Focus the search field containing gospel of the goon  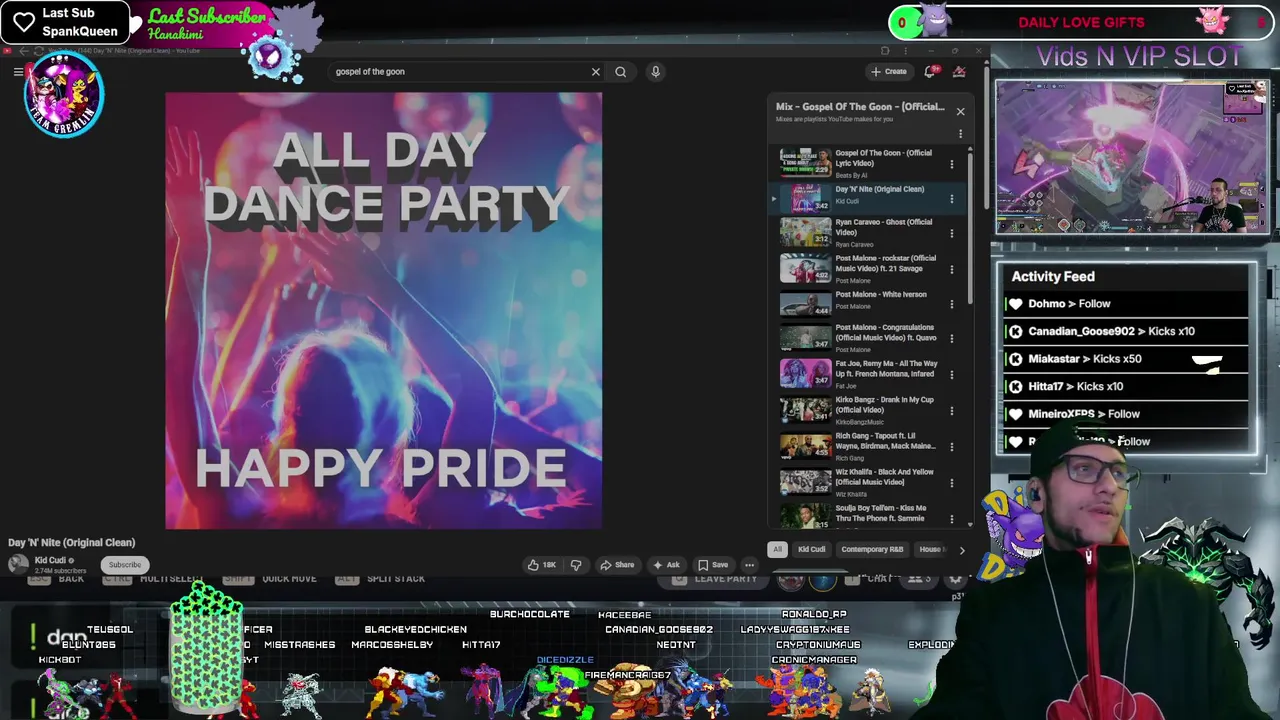tap(460, 72)
